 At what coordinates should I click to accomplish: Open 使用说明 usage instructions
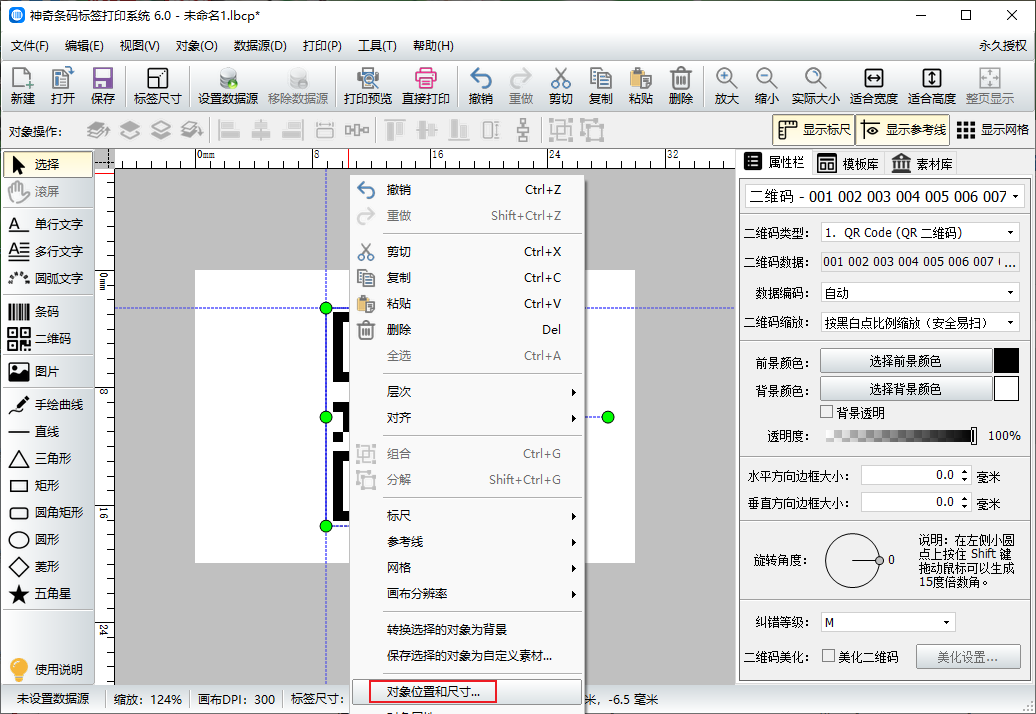pos(46,669)
